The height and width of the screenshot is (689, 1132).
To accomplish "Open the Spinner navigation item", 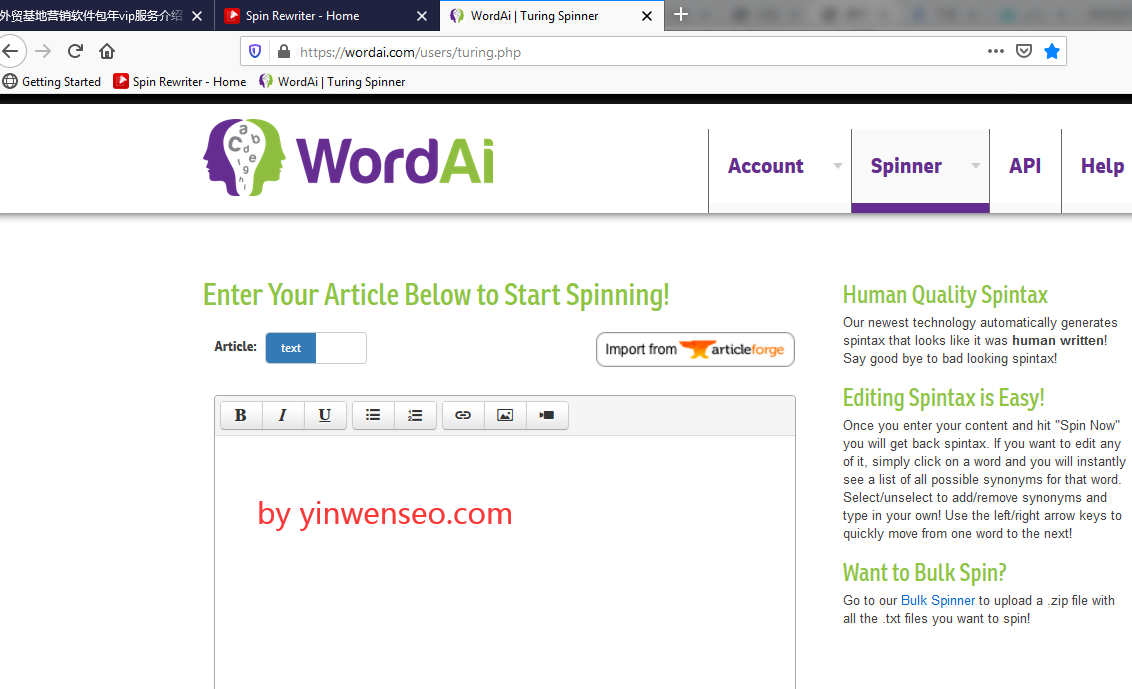I will pos(906,166).
